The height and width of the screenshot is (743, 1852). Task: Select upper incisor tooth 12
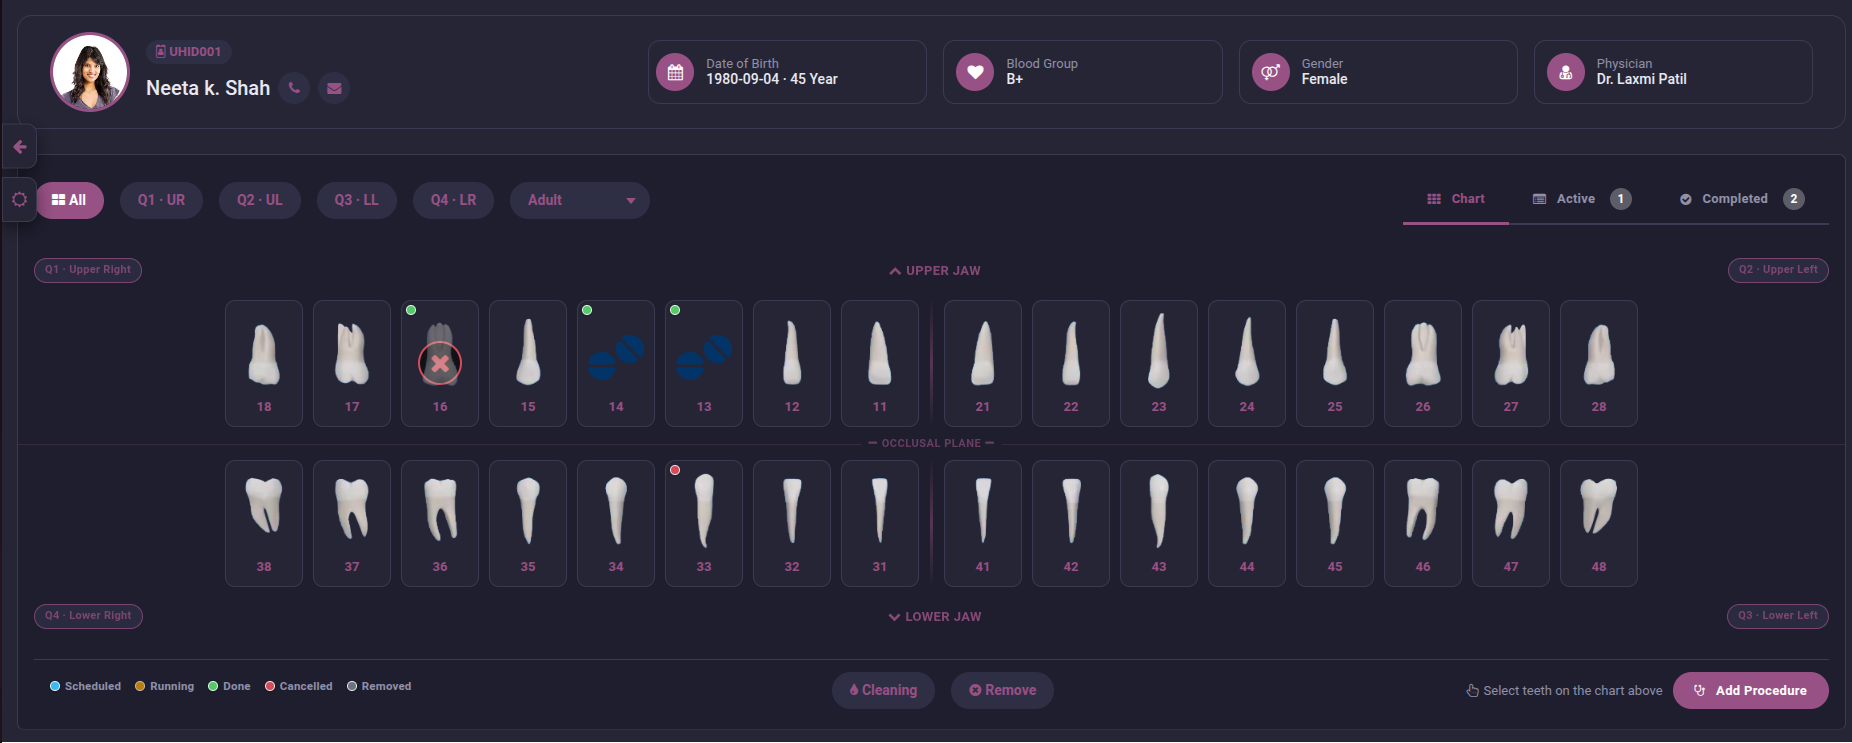tap(792, 363)
